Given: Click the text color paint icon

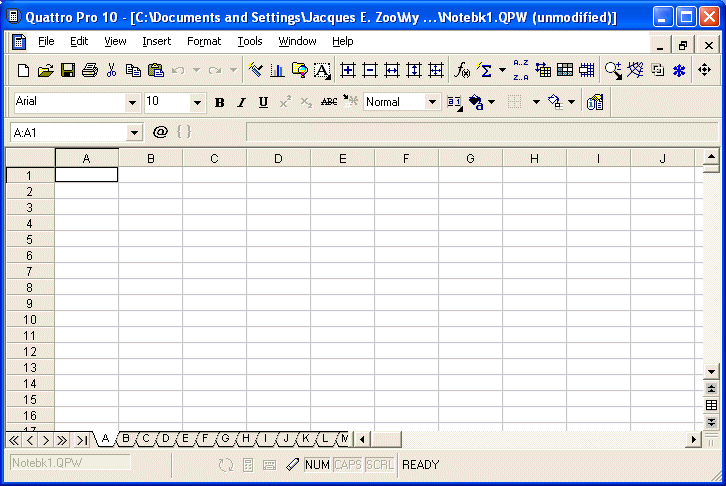Looking at the screenshot, I should click(476, 102).
